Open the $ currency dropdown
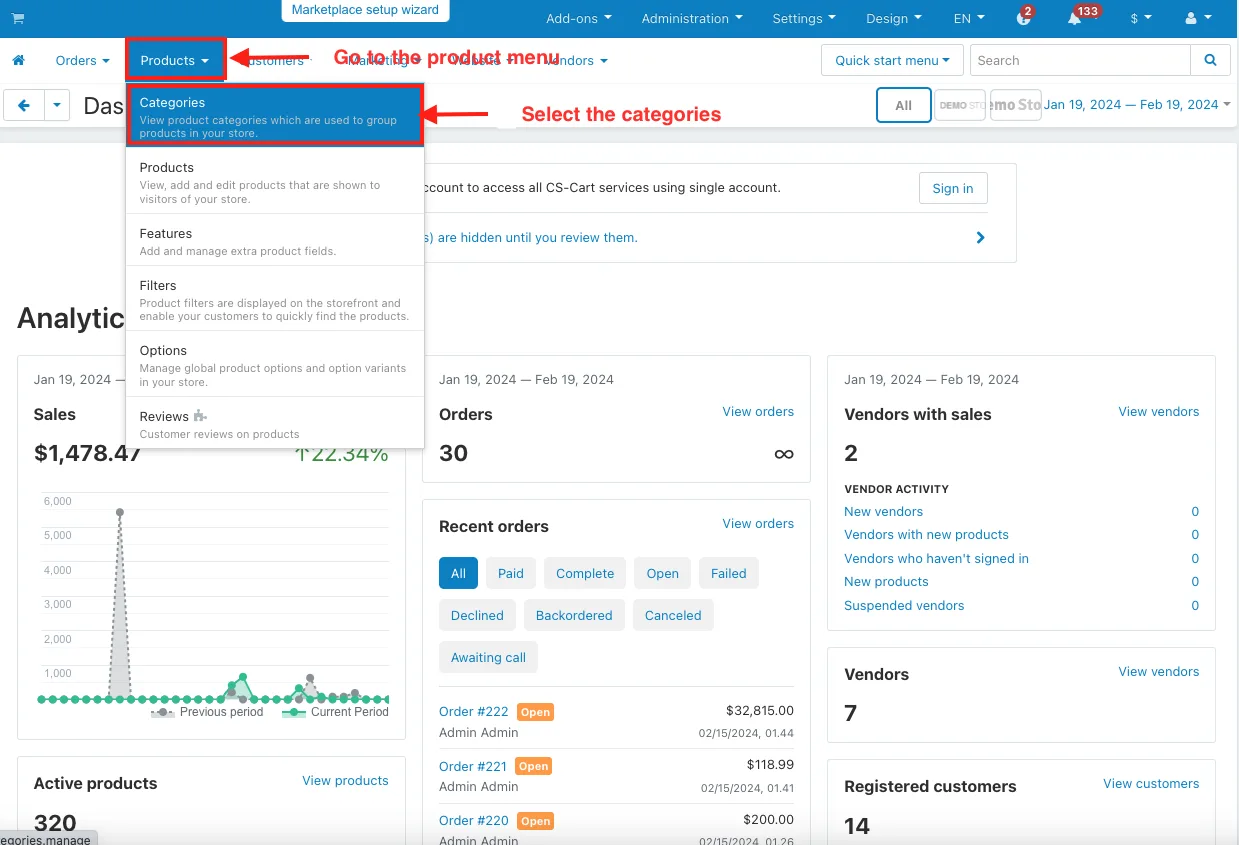 pos(1141,18)
